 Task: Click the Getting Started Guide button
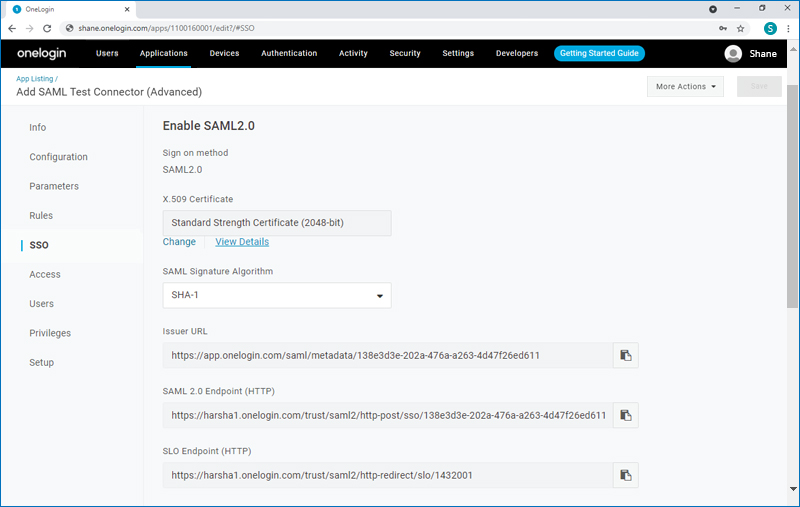click(599, 53)
